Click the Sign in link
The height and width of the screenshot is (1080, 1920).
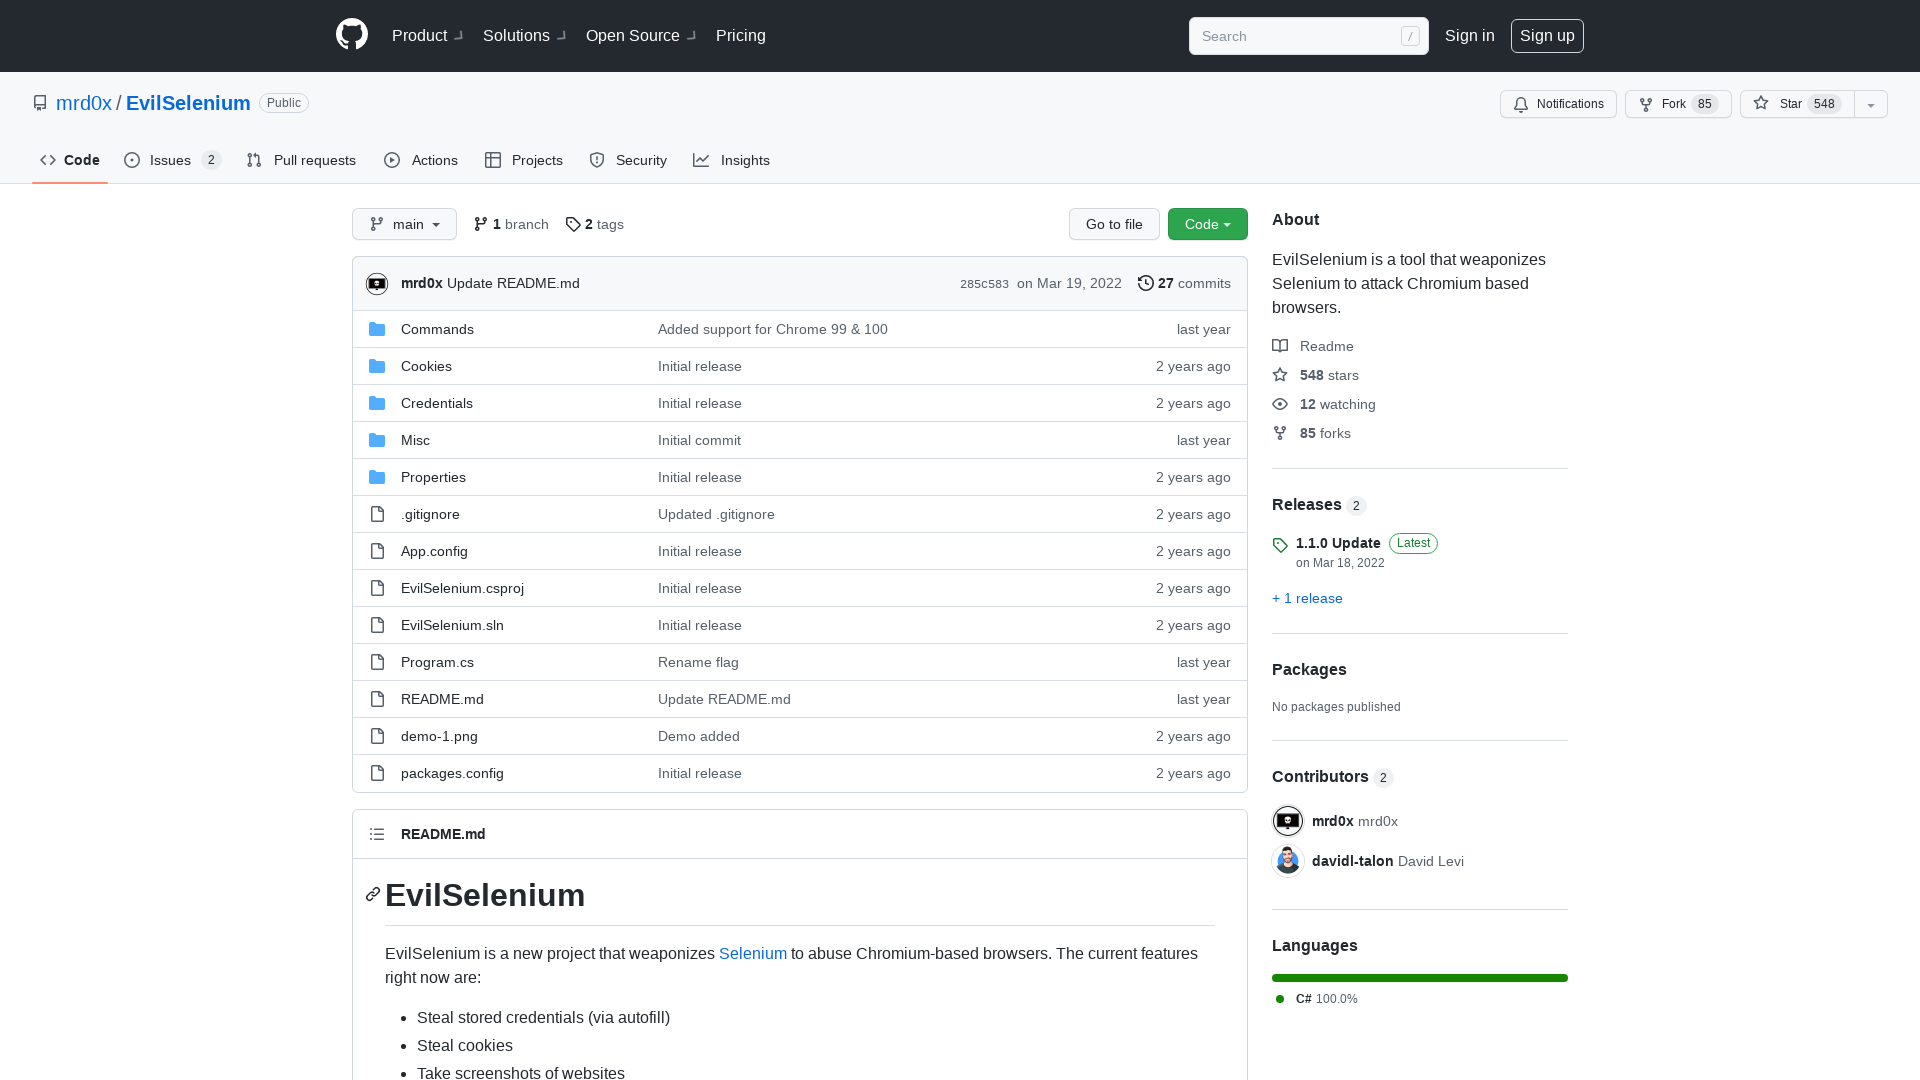pos(1470,35)
